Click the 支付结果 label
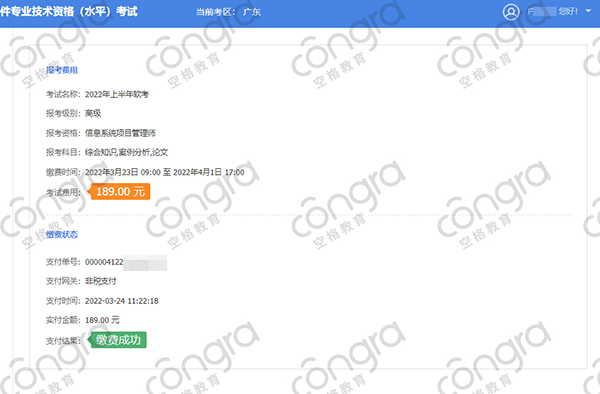The image size is (600, 394). (x=63, y=341)
